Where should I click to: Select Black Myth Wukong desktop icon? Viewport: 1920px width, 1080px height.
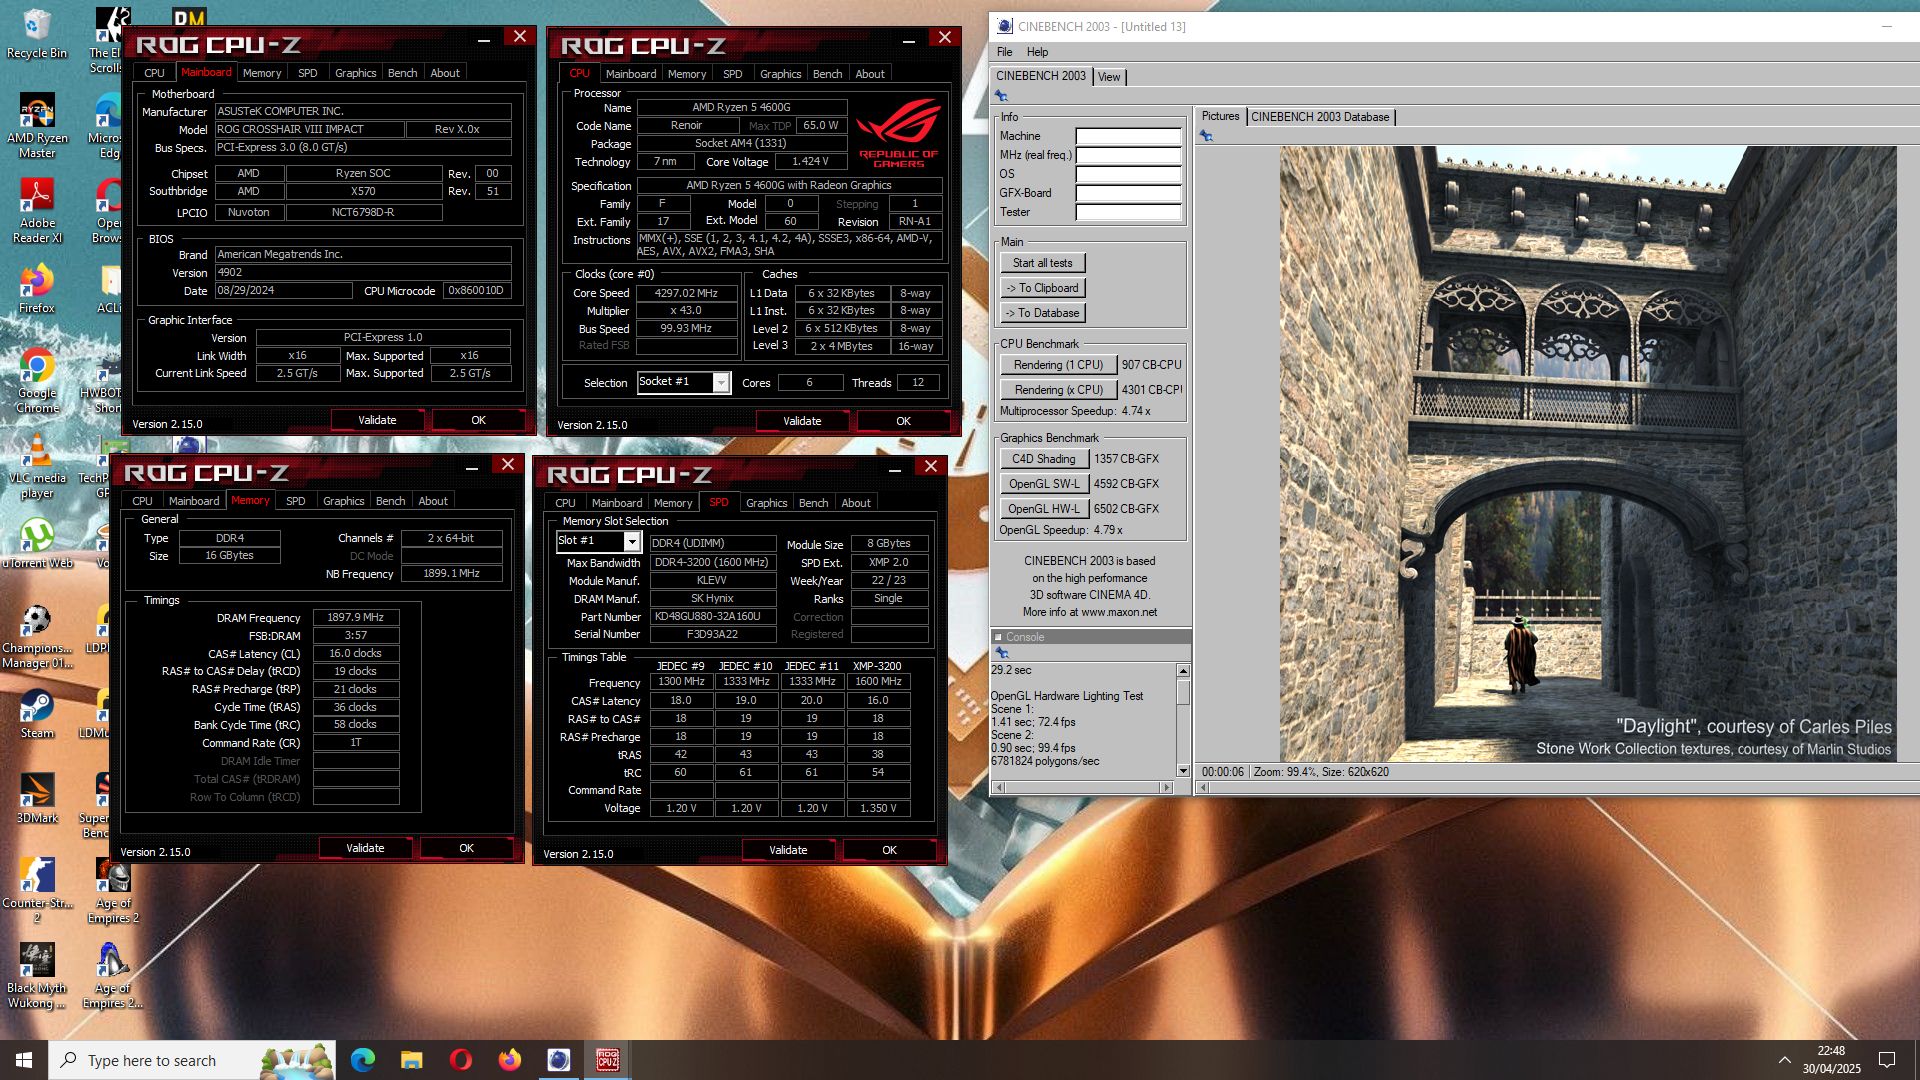pyautogui.click(x=37, y=976)
